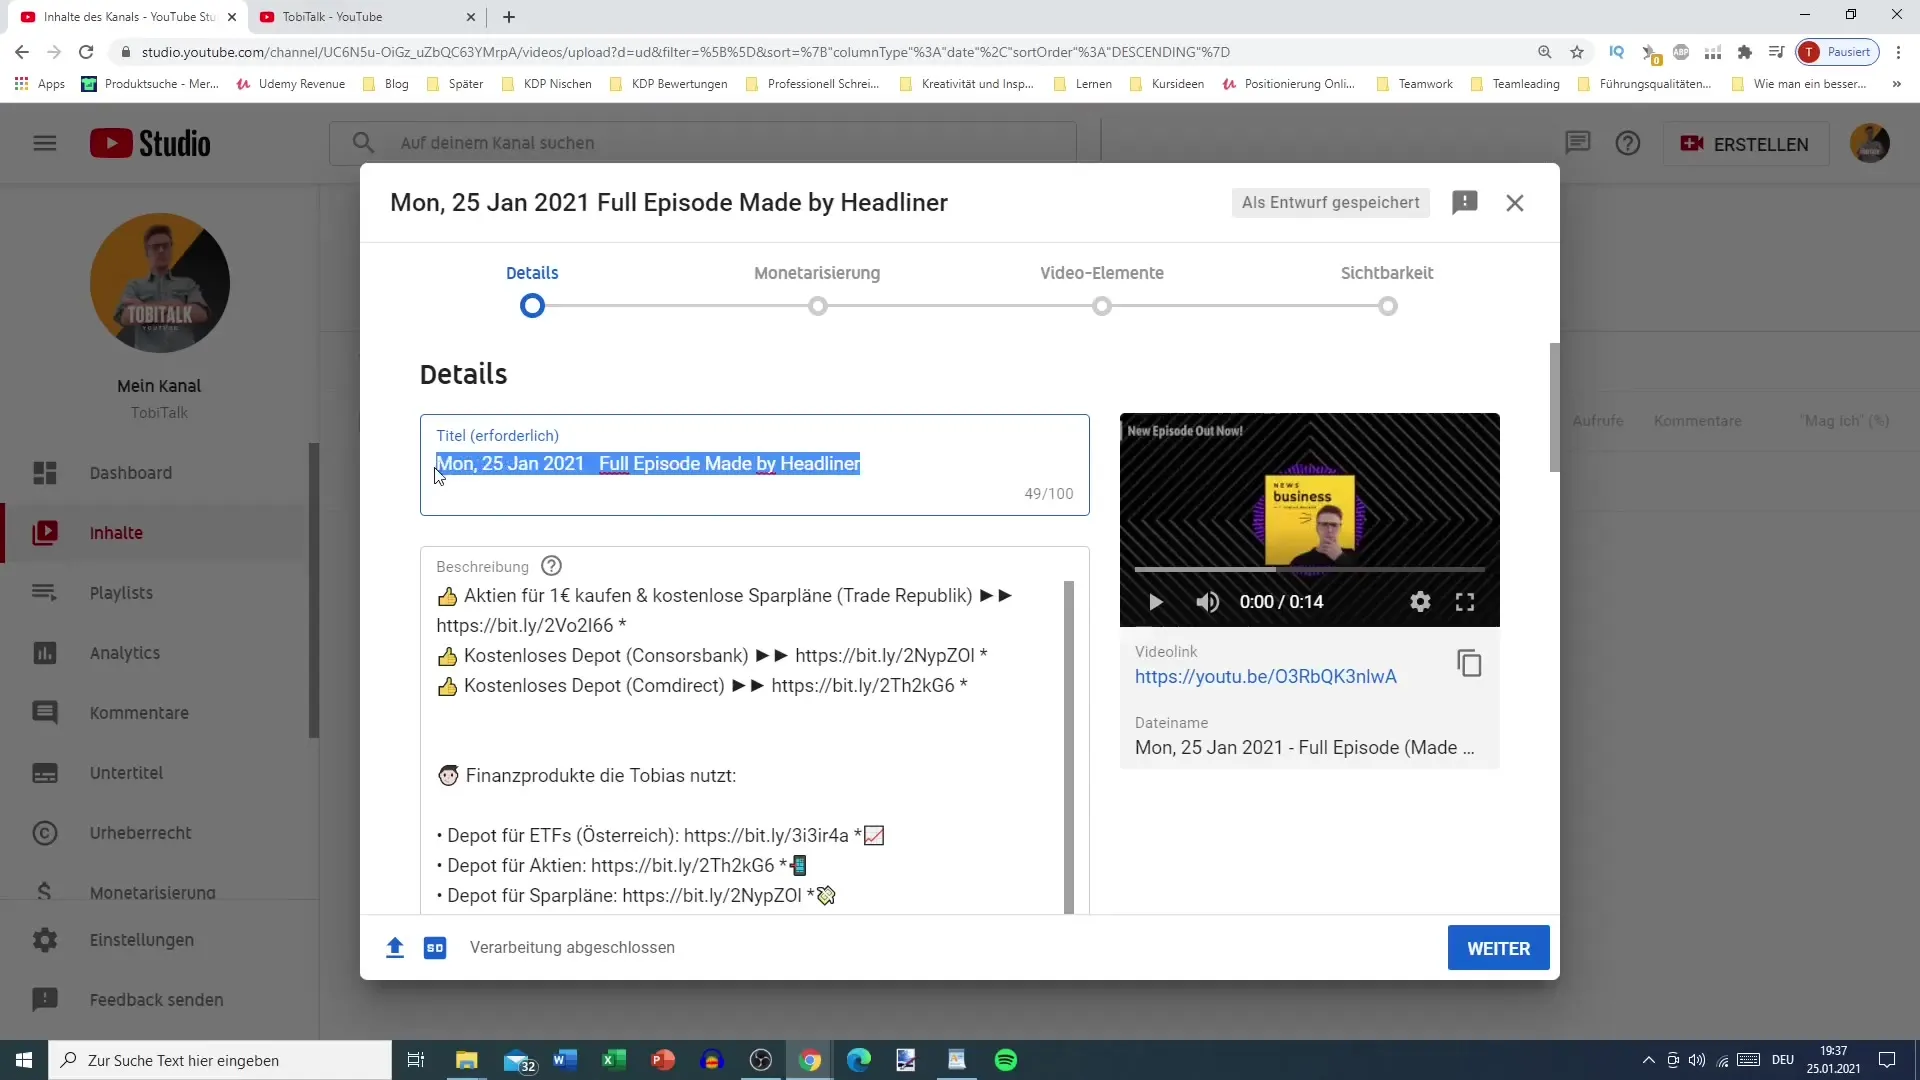Viewport: 1920px width, 1080px height.
Task: Play the video preview
Action: tap(1156, 602)
